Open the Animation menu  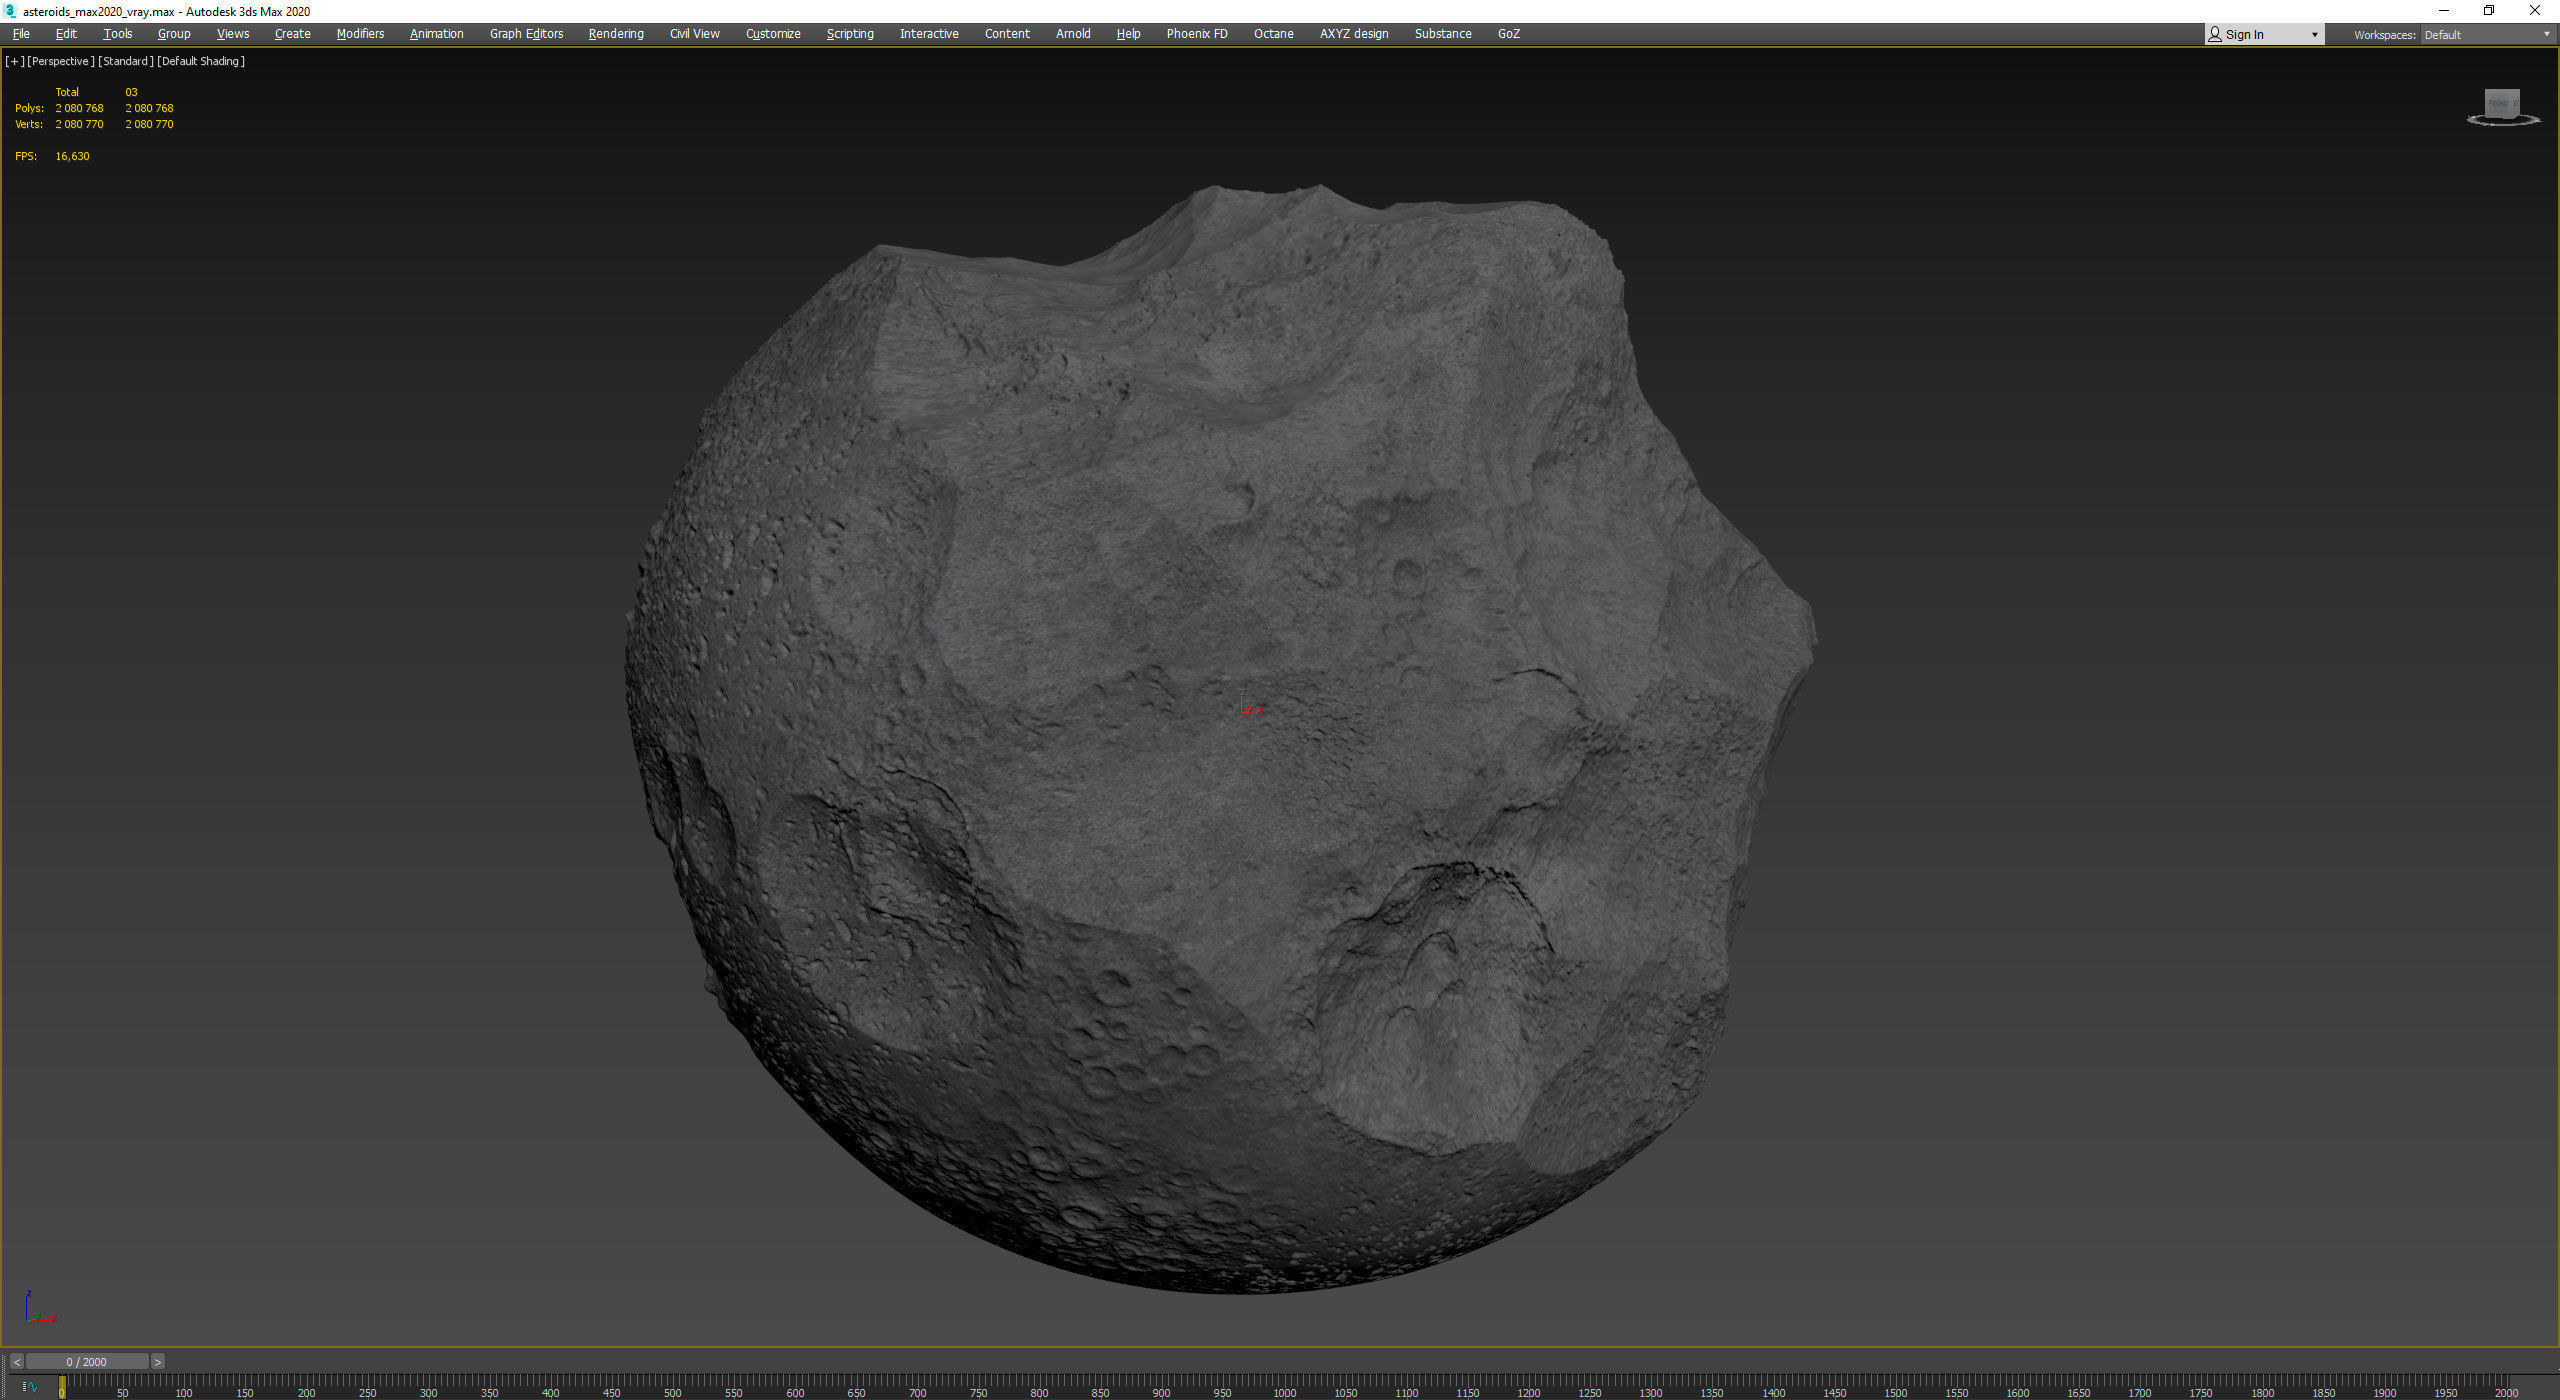coord(437,34)
